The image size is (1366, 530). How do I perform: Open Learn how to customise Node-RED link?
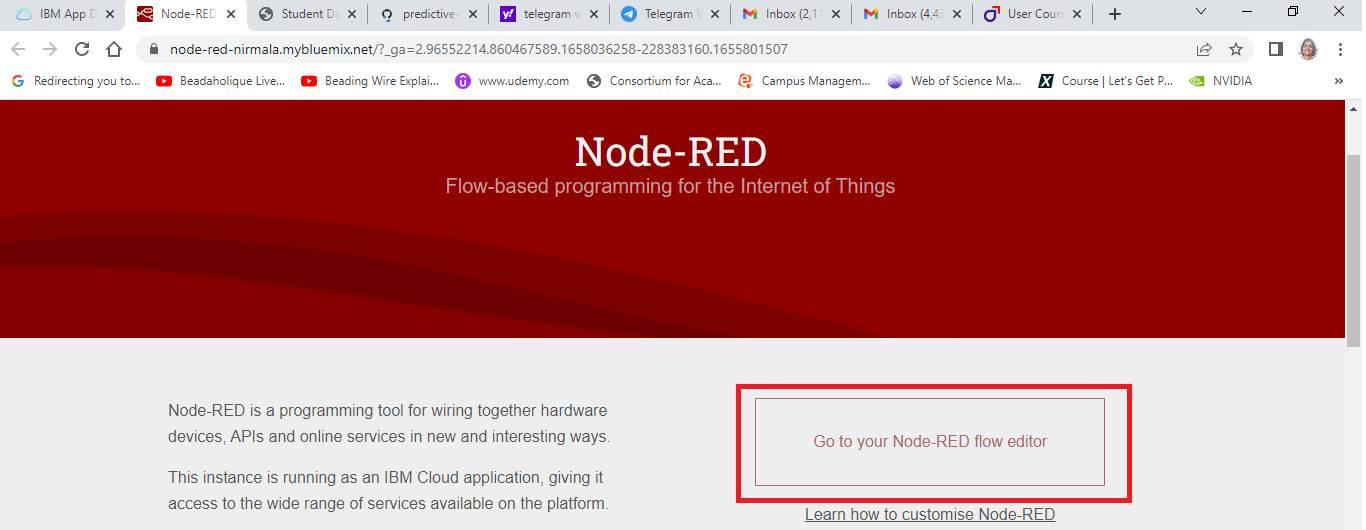(x=930, y=514)
